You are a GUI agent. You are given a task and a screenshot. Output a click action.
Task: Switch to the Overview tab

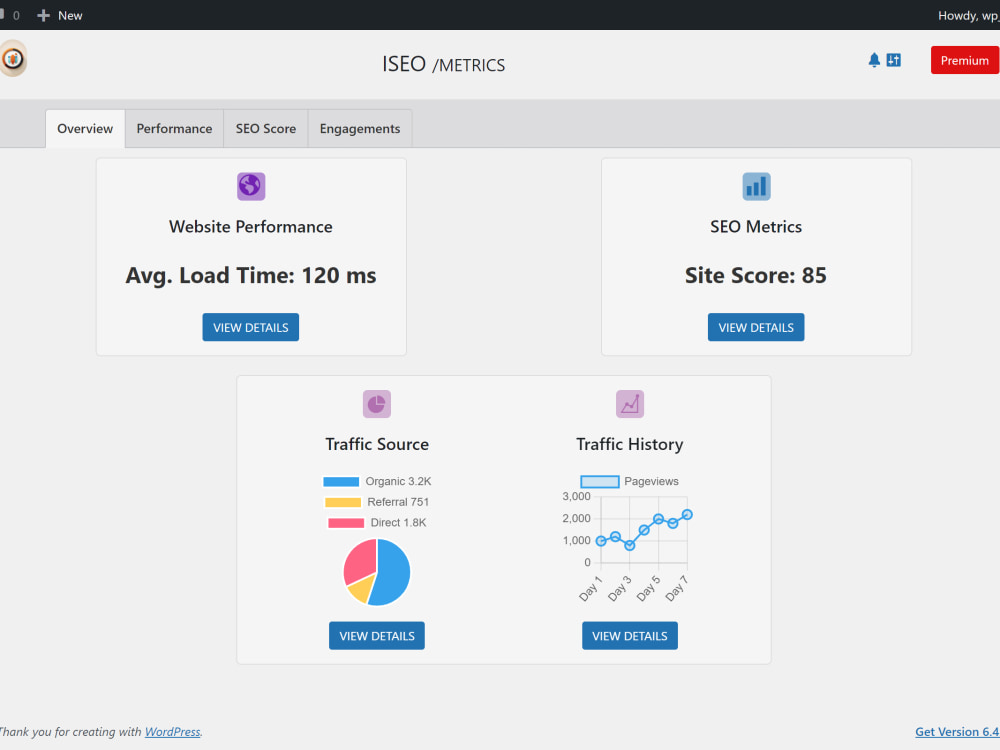[85, 129]
